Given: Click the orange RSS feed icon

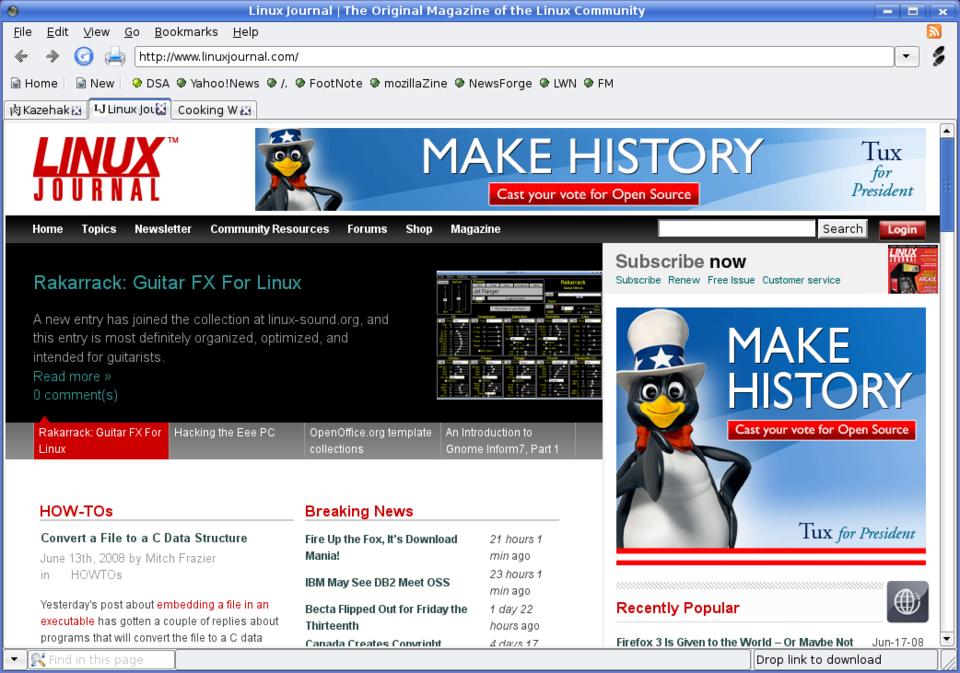Looking at the screenshot, I should (934, 32).
